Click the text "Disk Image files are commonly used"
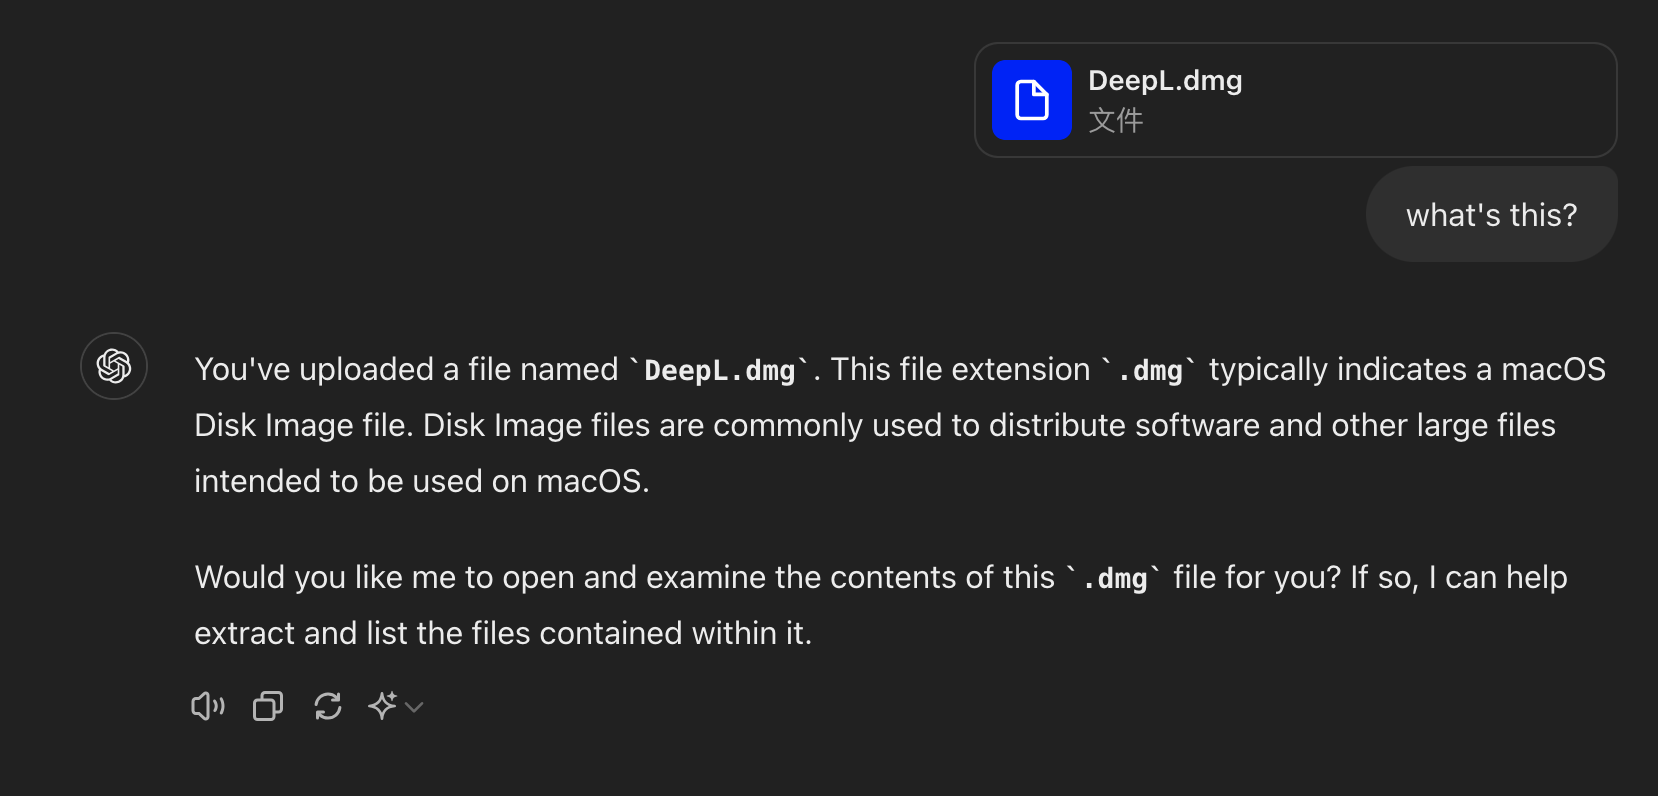This screenshot has height=796, width=1658. click(683, 426)
